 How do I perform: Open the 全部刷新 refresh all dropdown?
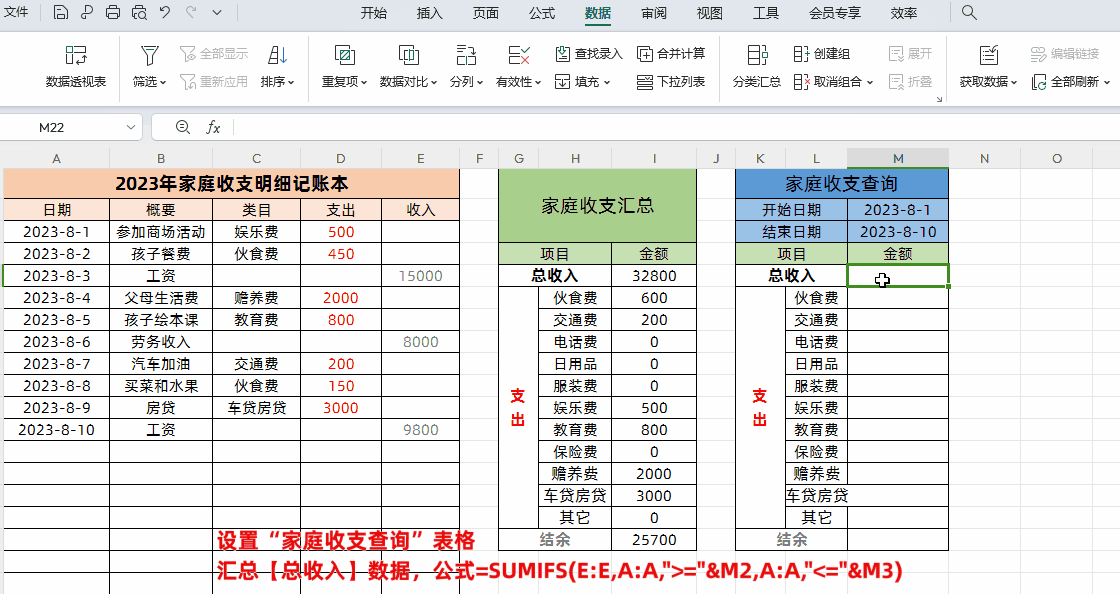(x=1071, y=81)
